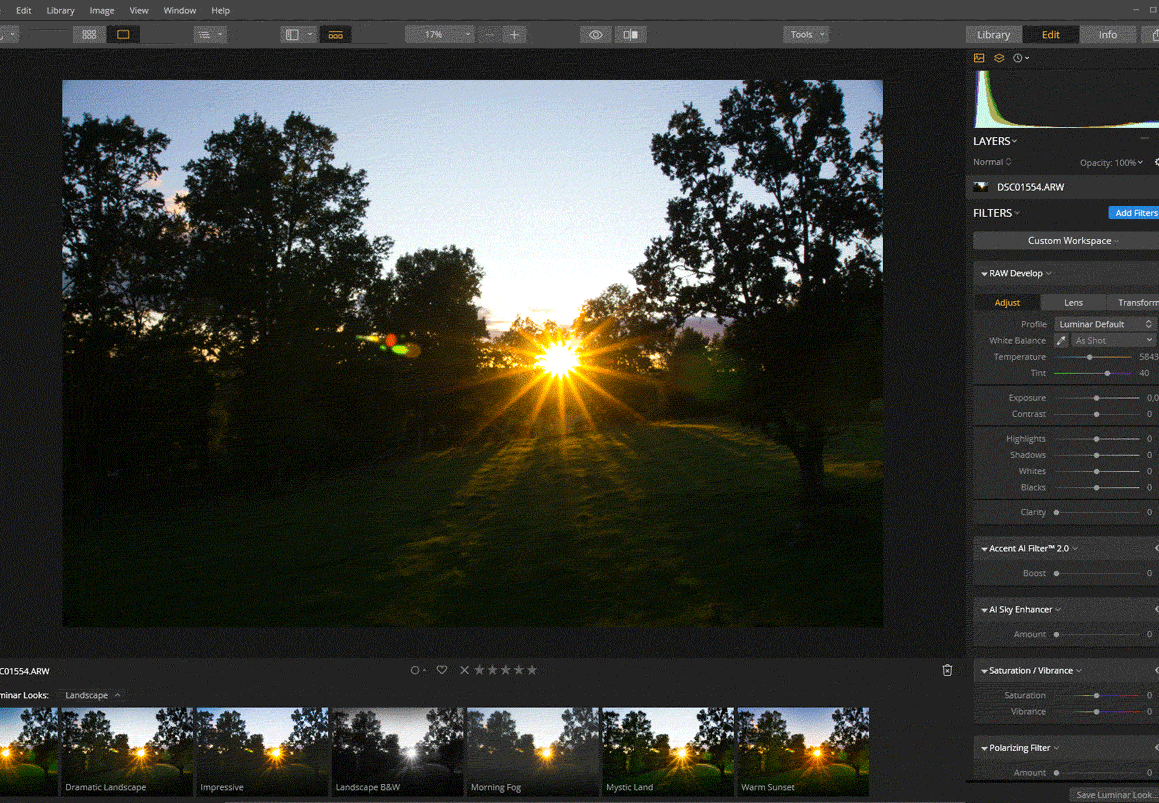Toggle the filmstrip display icon

click(x=336, y=34)
